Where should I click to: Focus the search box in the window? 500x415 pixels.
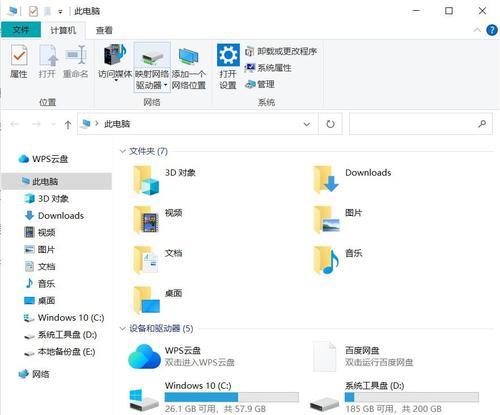421,124
